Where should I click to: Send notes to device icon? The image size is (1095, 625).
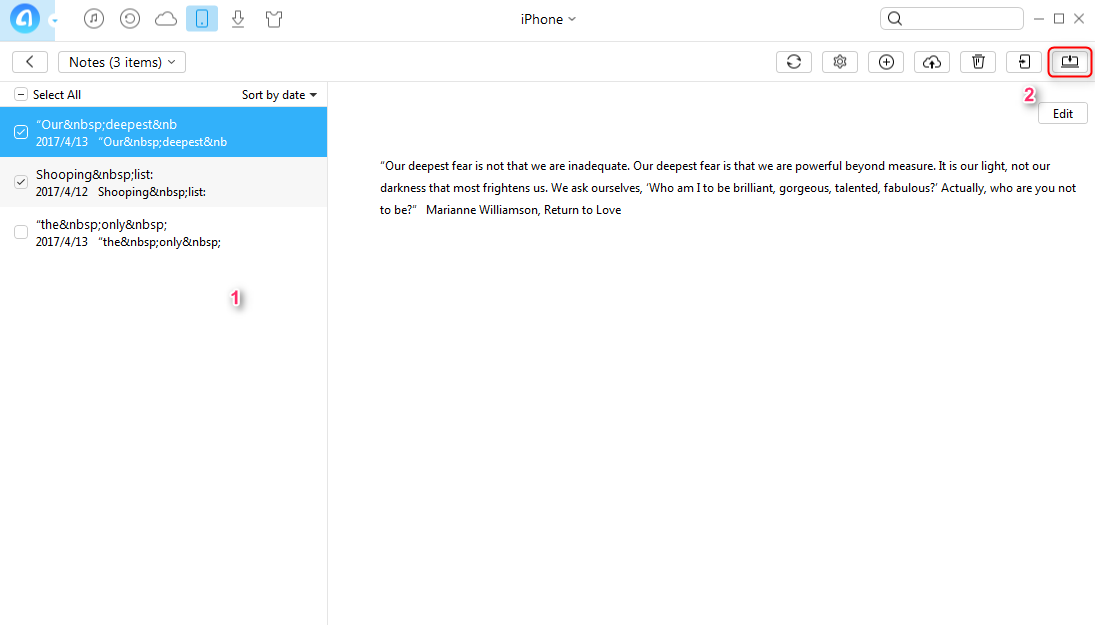click(x=1024, y=62)
